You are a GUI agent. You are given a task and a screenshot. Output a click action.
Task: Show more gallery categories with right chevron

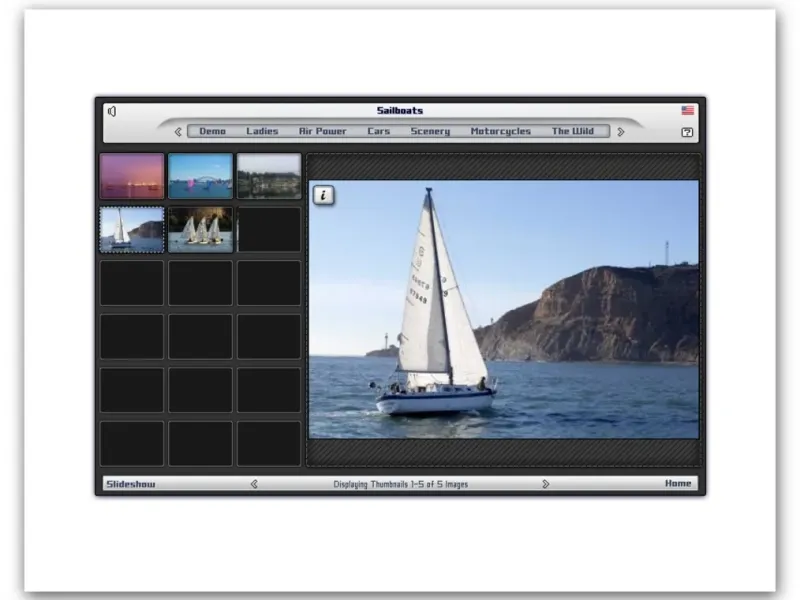(x=620, y=132)
